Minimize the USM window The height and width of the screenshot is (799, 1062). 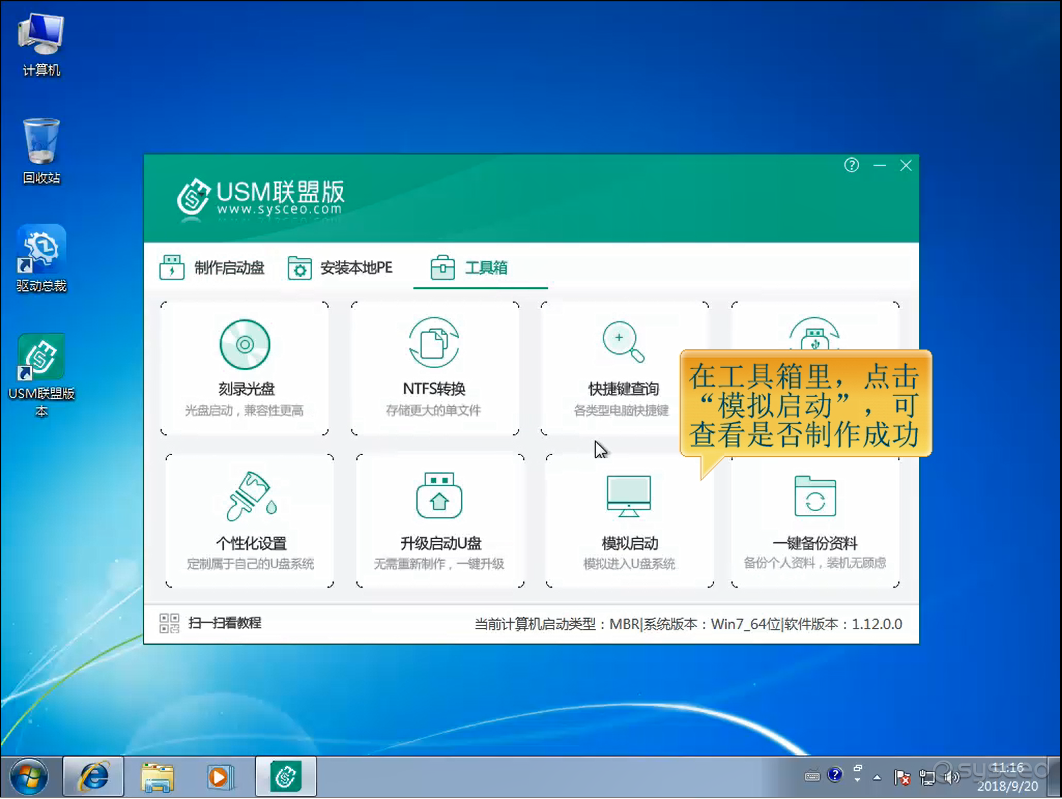[879, 165]
